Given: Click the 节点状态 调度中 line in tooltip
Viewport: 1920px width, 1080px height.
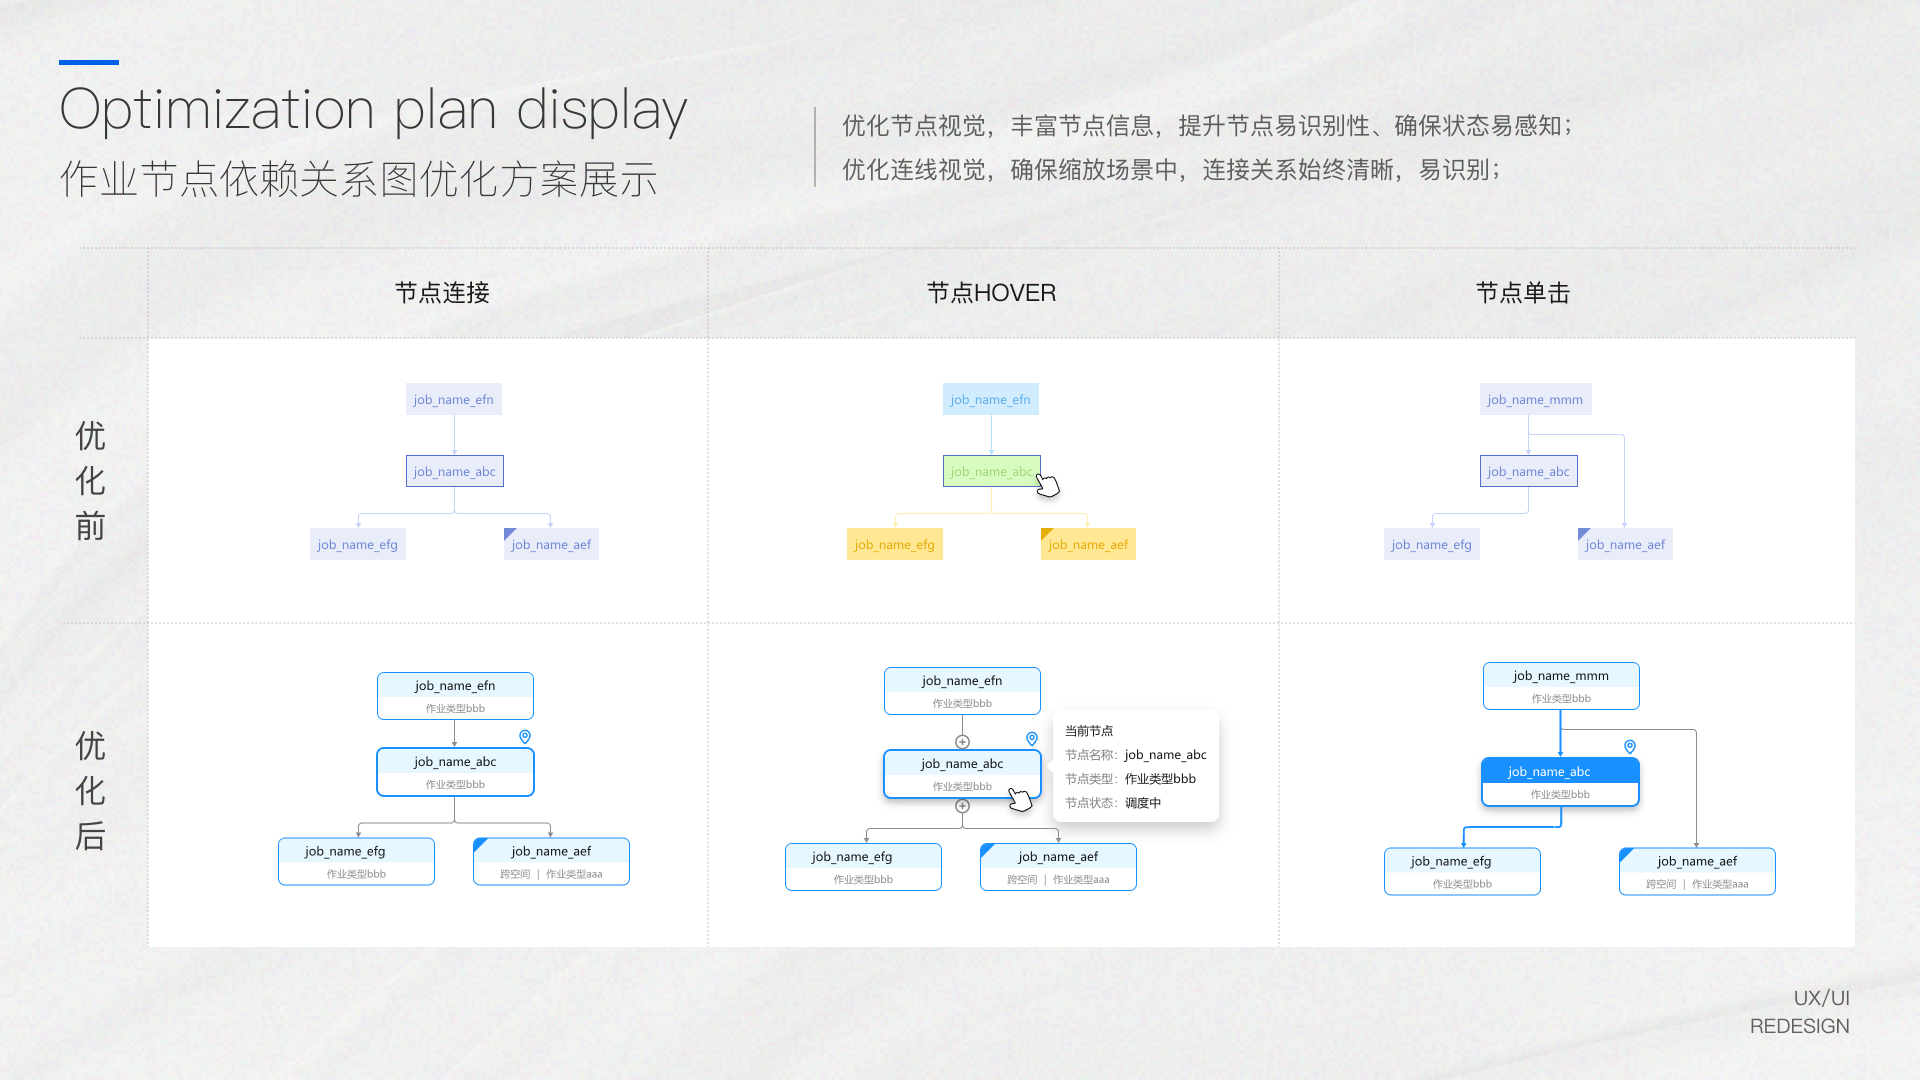Looking at the screenshot, I should [1112, 803].
